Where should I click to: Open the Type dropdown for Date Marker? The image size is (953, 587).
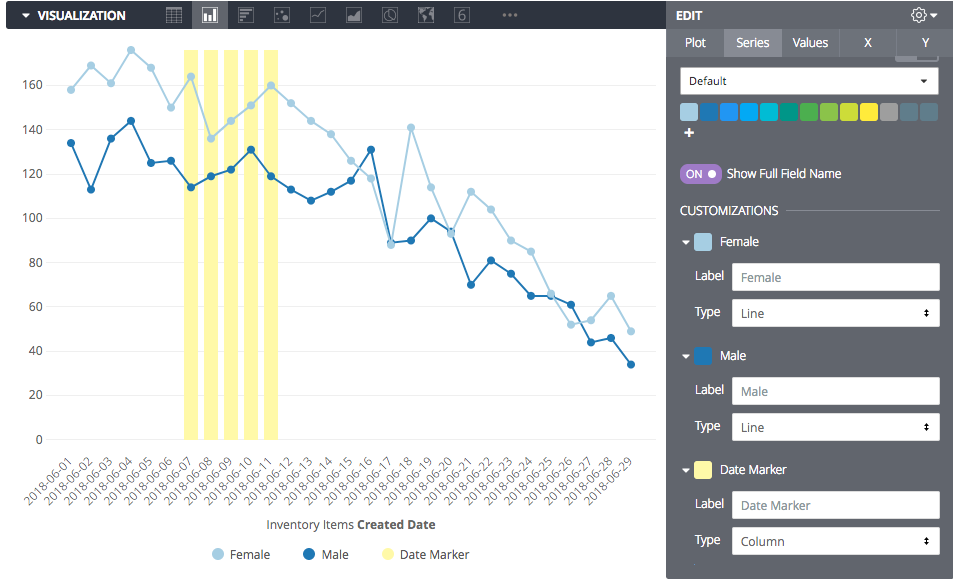[836, 541]
